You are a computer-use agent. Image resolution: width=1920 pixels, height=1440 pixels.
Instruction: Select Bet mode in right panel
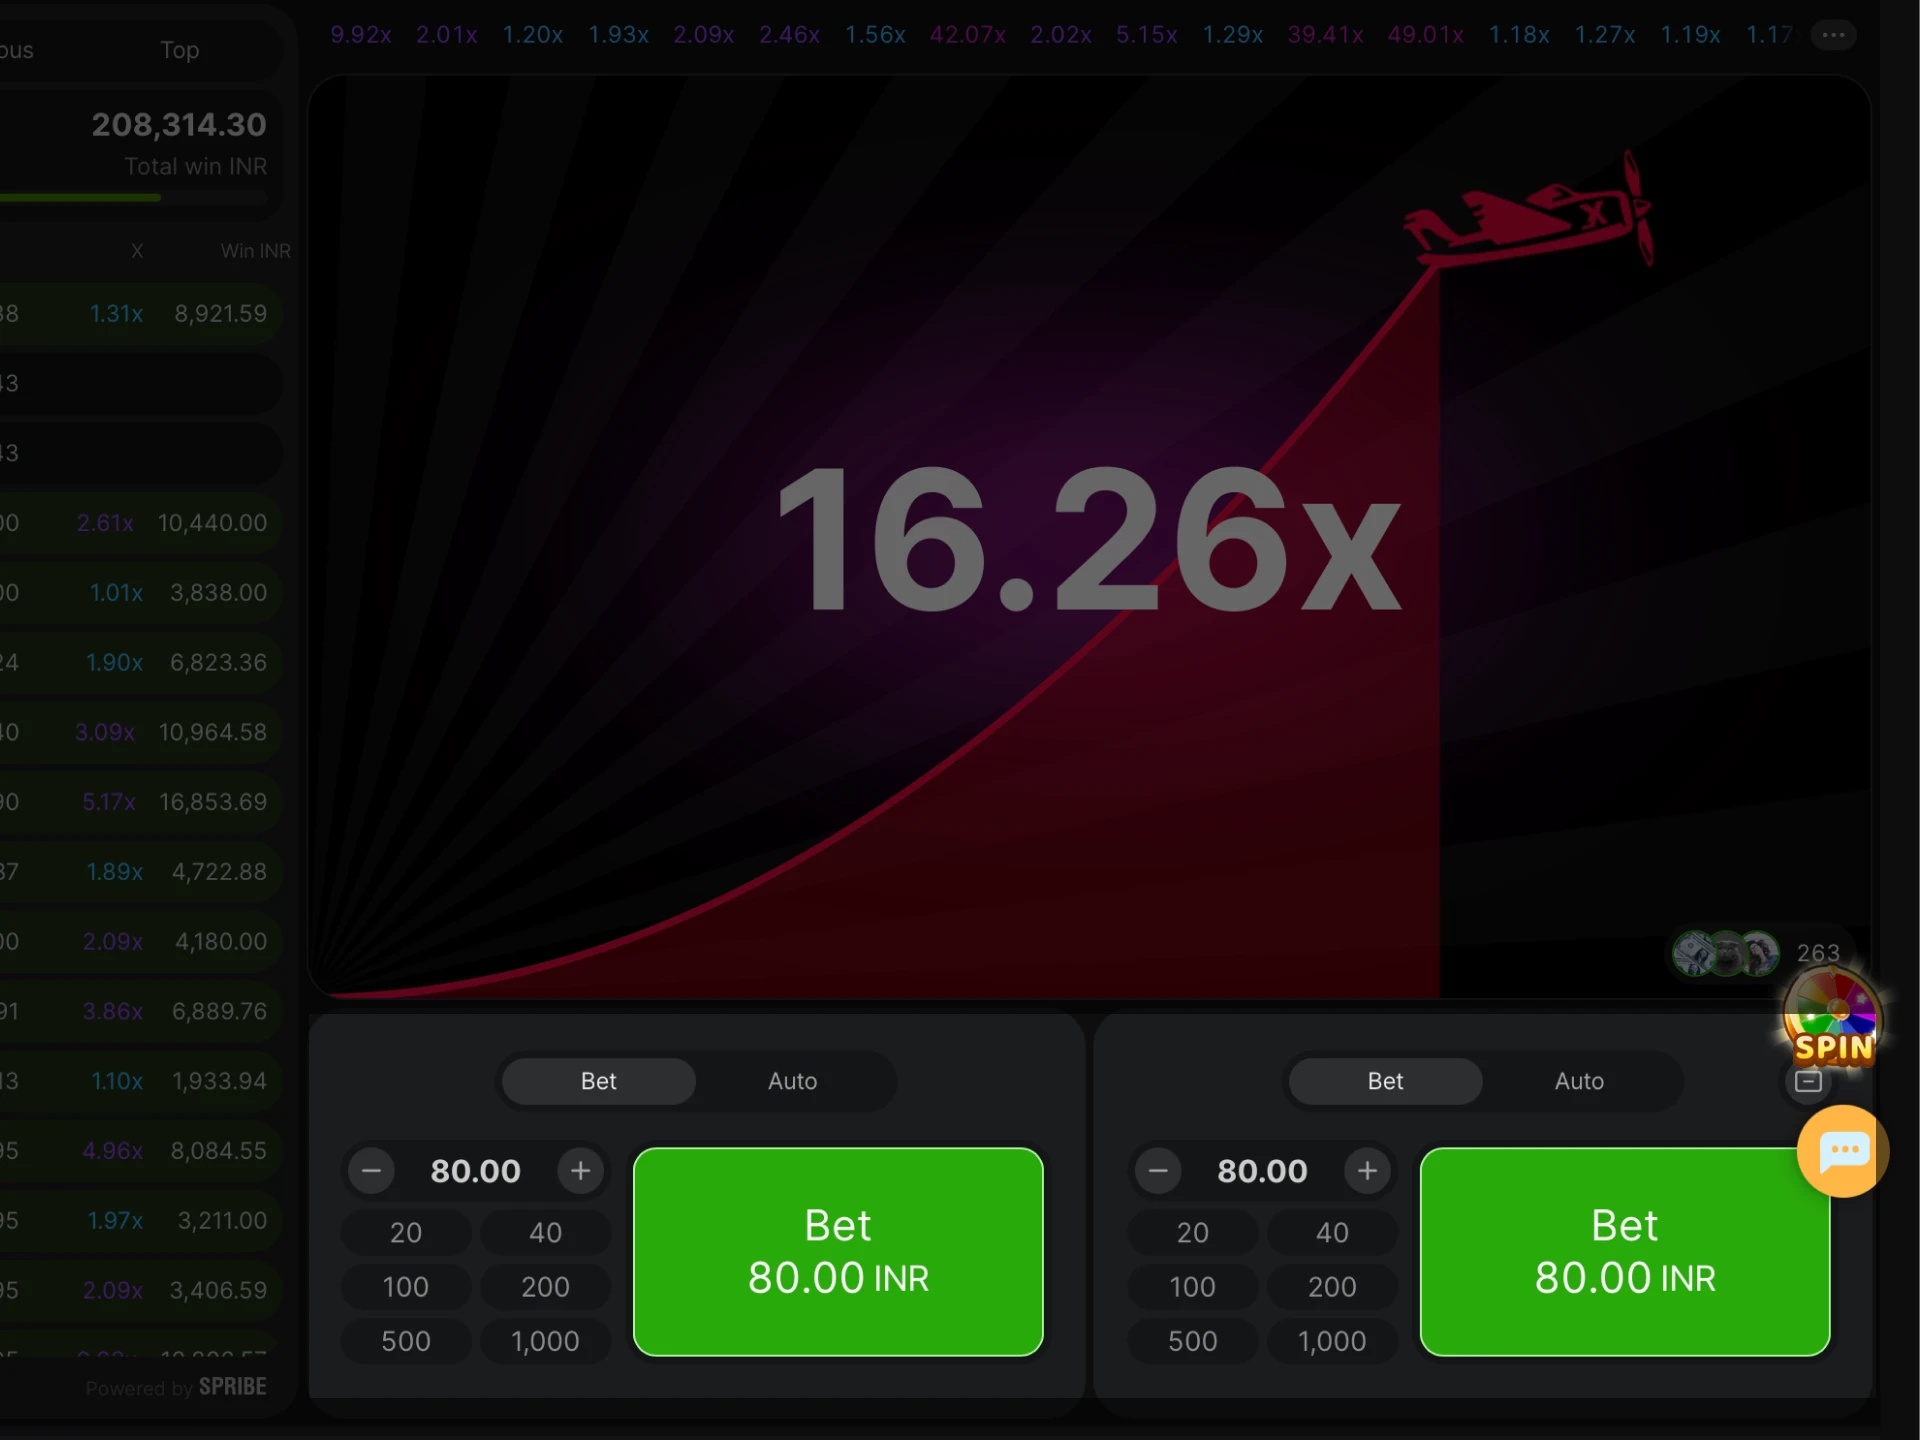tap(1385, 1081)
